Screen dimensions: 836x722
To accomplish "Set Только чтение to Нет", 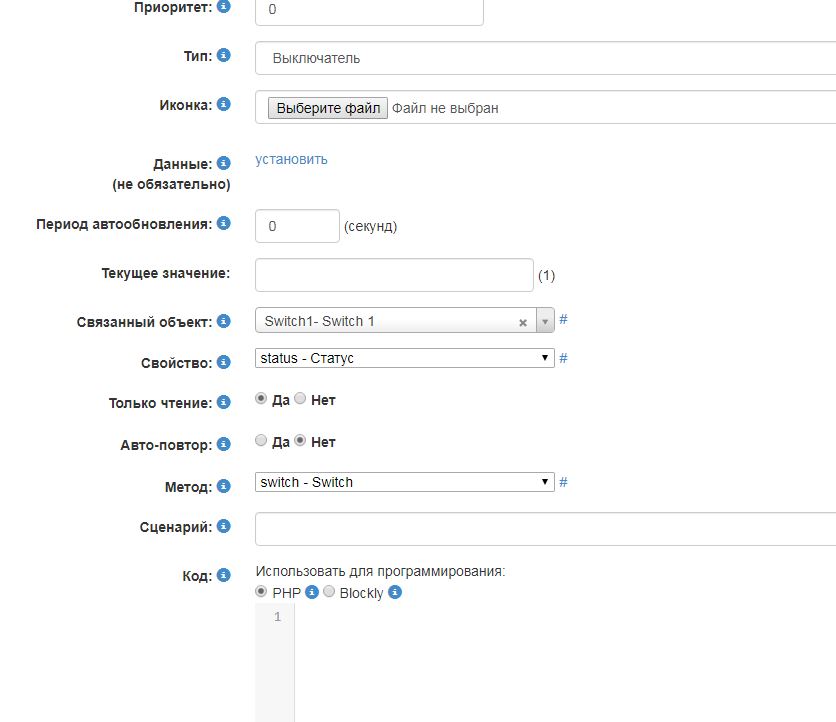I will 300,399.
